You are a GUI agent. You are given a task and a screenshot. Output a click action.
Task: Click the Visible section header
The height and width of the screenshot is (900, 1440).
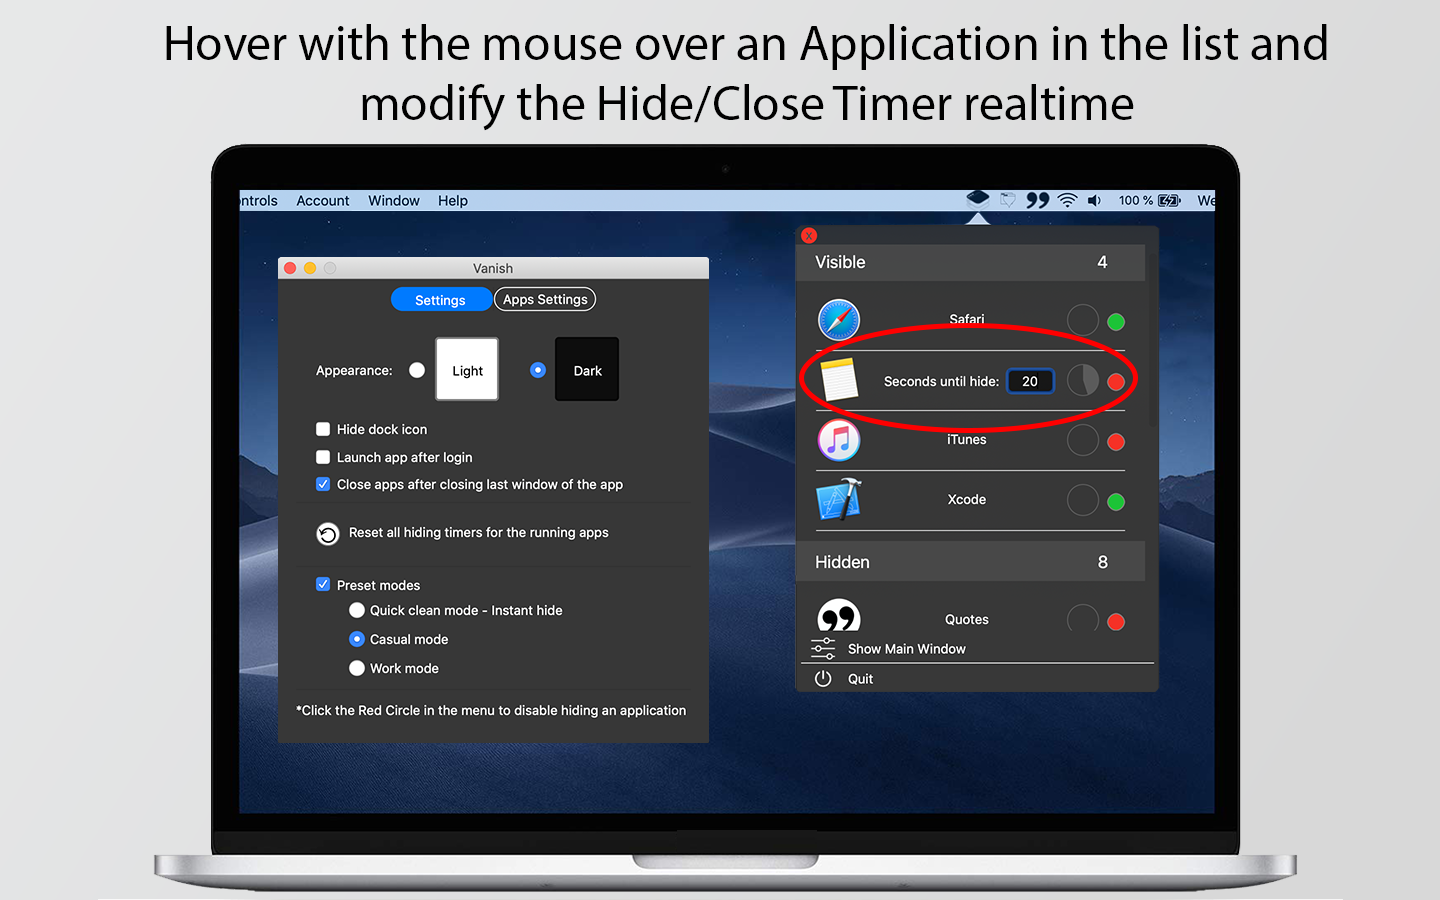pyautogui.click(x=970, y=262)
